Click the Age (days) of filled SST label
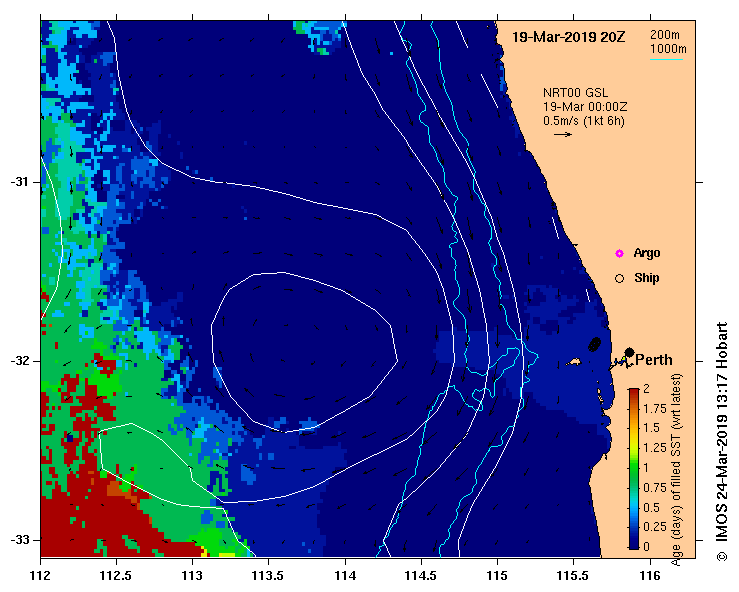The height and width of the screenshot is (592, 739). (676, 470)
